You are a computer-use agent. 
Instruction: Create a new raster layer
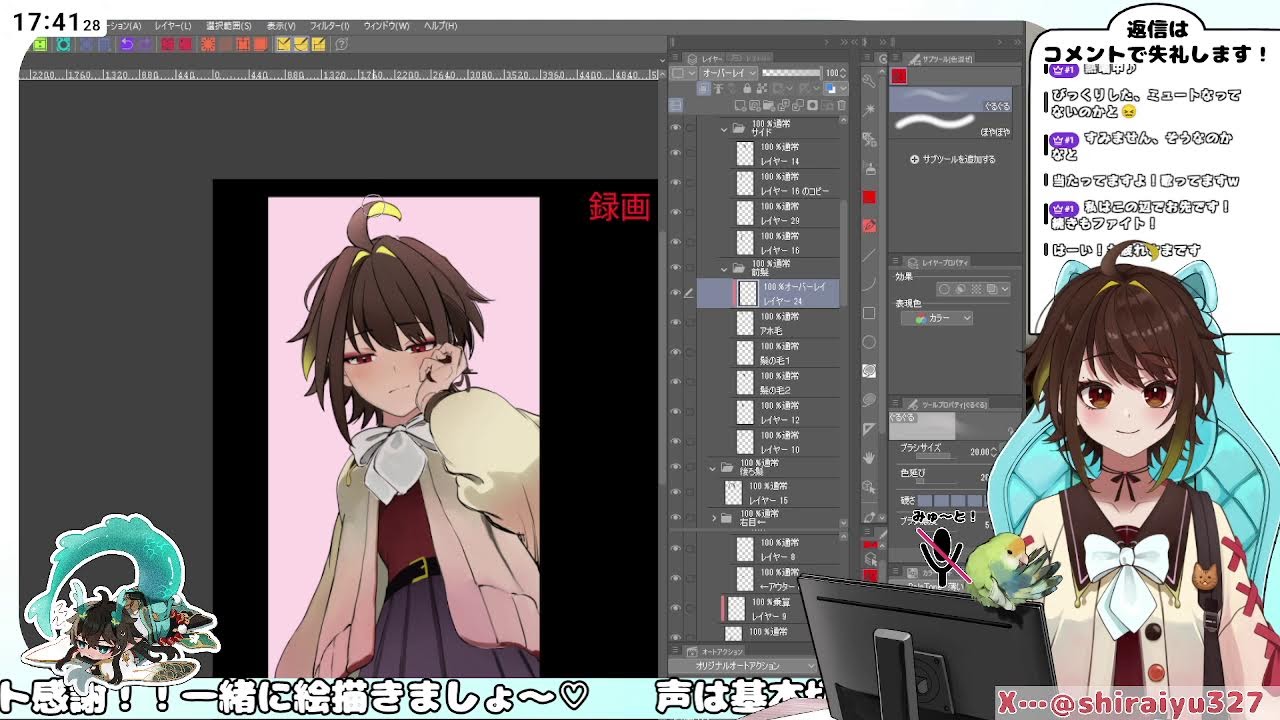pyautogui.click(x=740, y=105)
